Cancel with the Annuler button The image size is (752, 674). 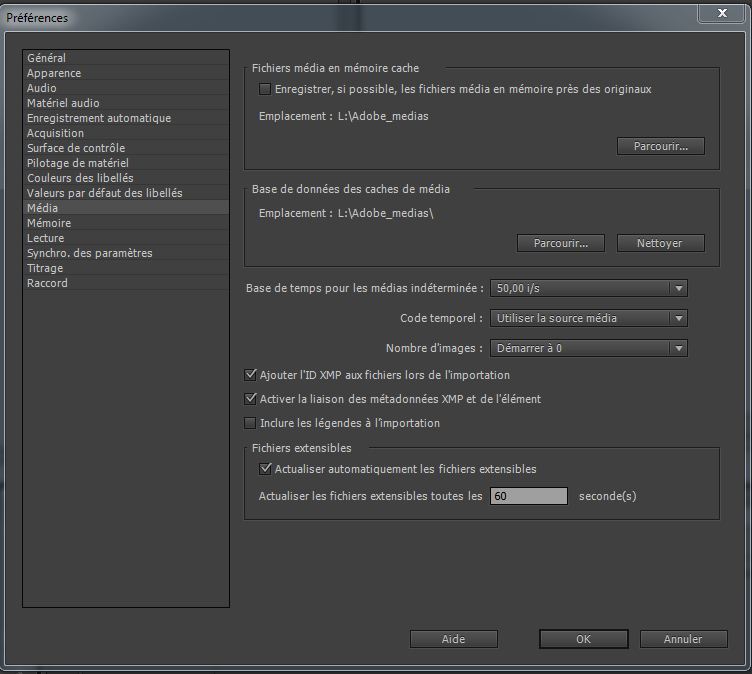(683, 639)
